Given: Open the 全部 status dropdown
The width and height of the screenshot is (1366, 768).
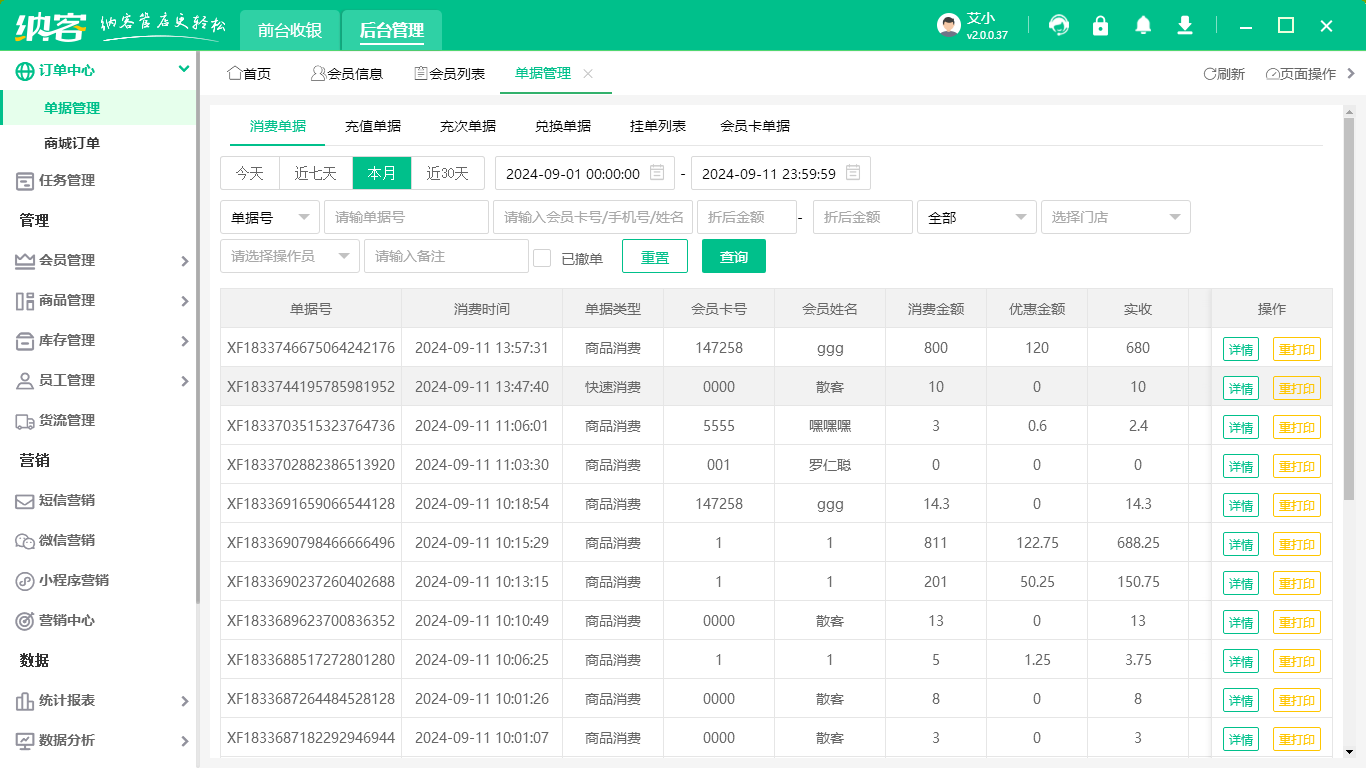Looking at the screenshot, I should [977, 217].
